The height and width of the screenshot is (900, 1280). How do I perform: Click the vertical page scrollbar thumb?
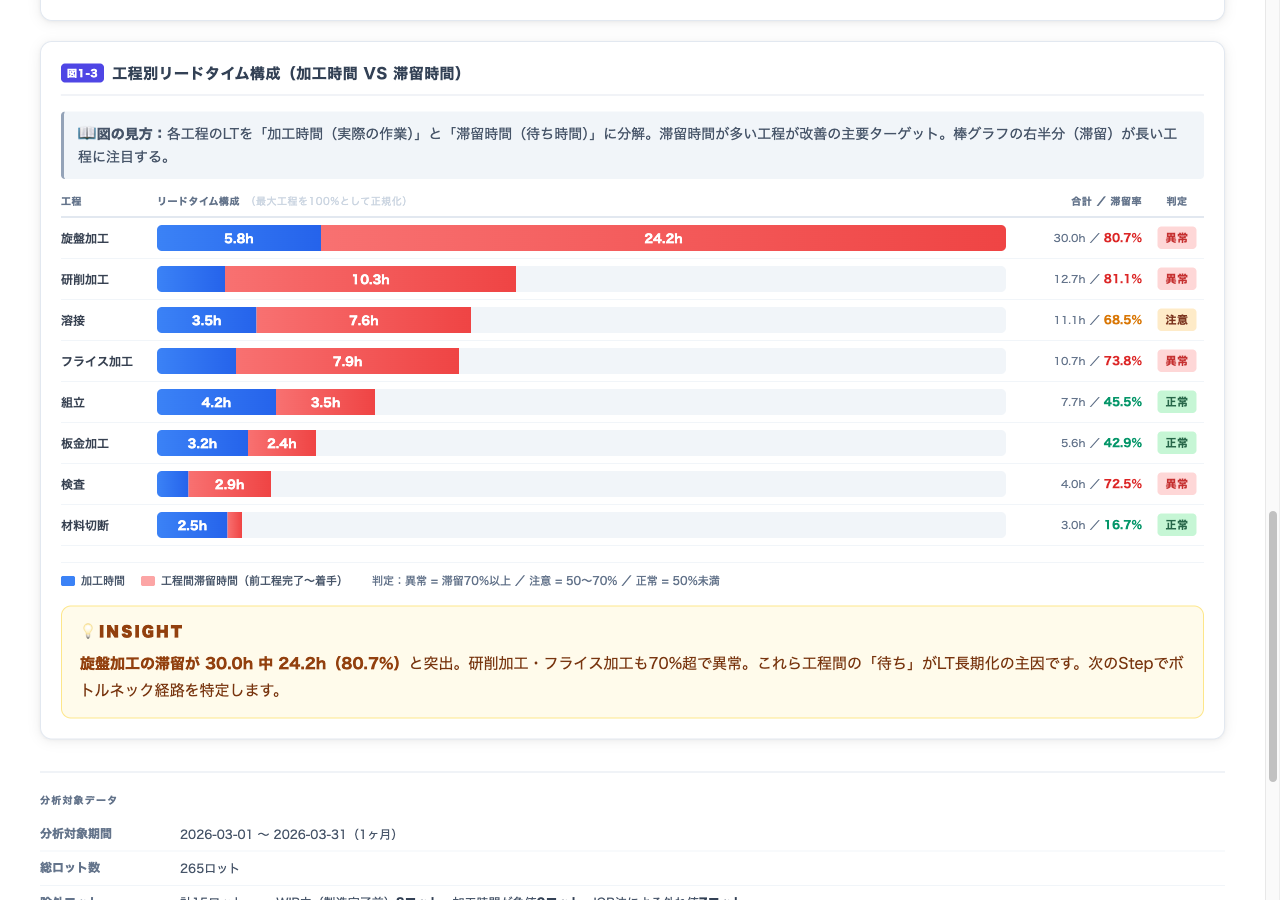click(x=1273, y=645)
